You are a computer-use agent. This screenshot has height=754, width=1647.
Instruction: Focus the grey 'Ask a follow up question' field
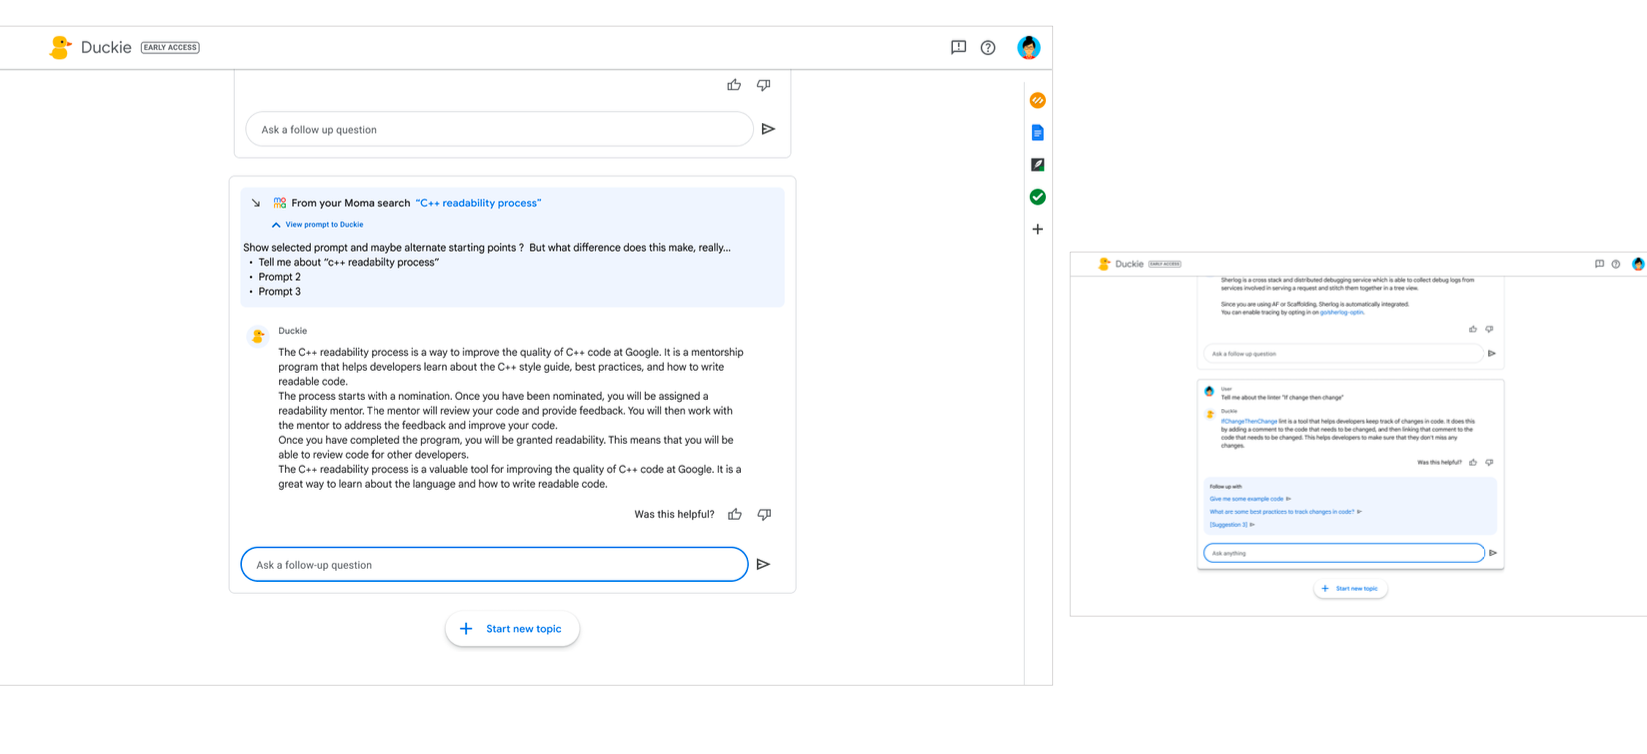[x=499, y=129]
